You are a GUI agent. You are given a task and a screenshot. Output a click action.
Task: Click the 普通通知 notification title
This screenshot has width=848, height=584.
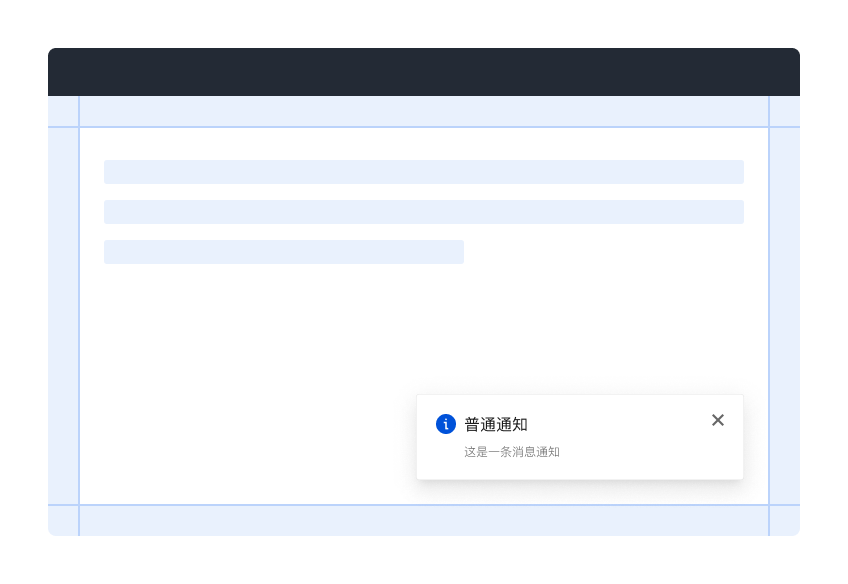496,424
